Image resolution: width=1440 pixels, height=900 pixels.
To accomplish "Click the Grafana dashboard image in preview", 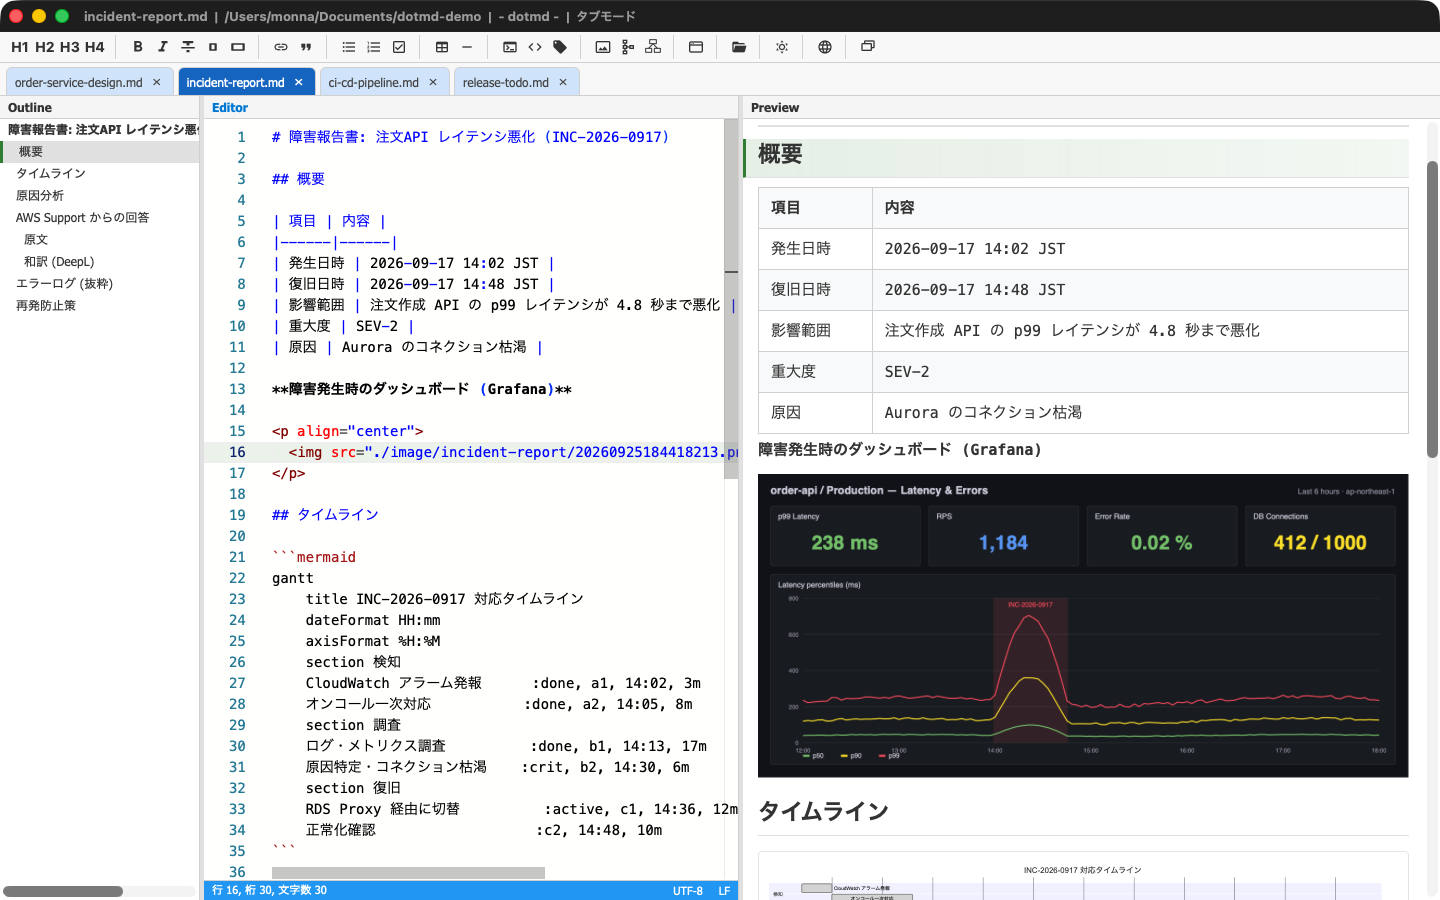I will click(1083, 626).
